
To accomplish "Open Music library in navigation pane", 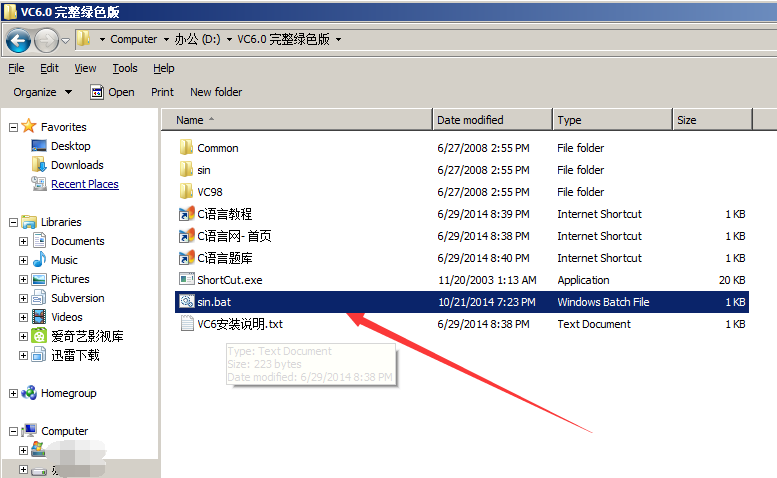I will (x=64, y=260).
